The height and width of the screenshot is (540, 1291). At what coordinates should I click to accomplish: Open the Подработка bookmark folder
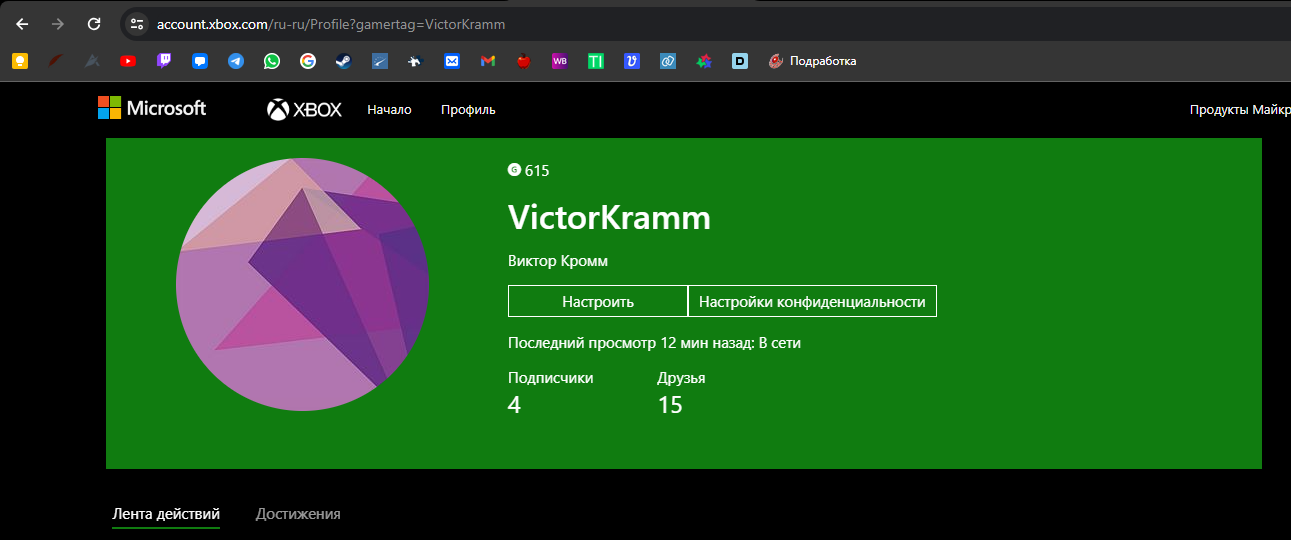coord(812,61)
